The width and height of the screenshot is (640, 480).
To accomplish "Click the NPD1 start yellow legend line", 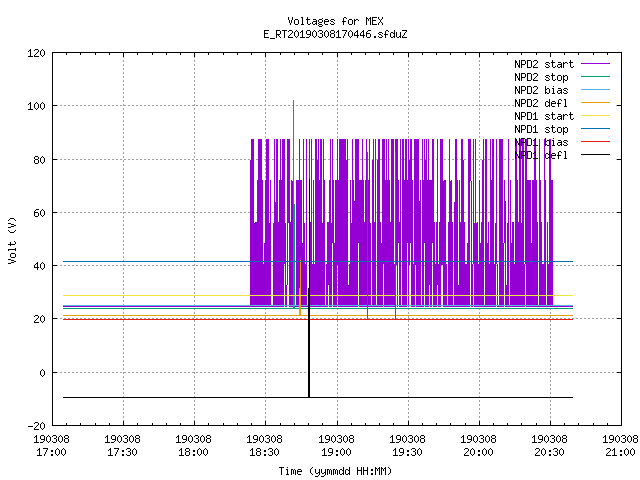I will [x=596, y=116].
